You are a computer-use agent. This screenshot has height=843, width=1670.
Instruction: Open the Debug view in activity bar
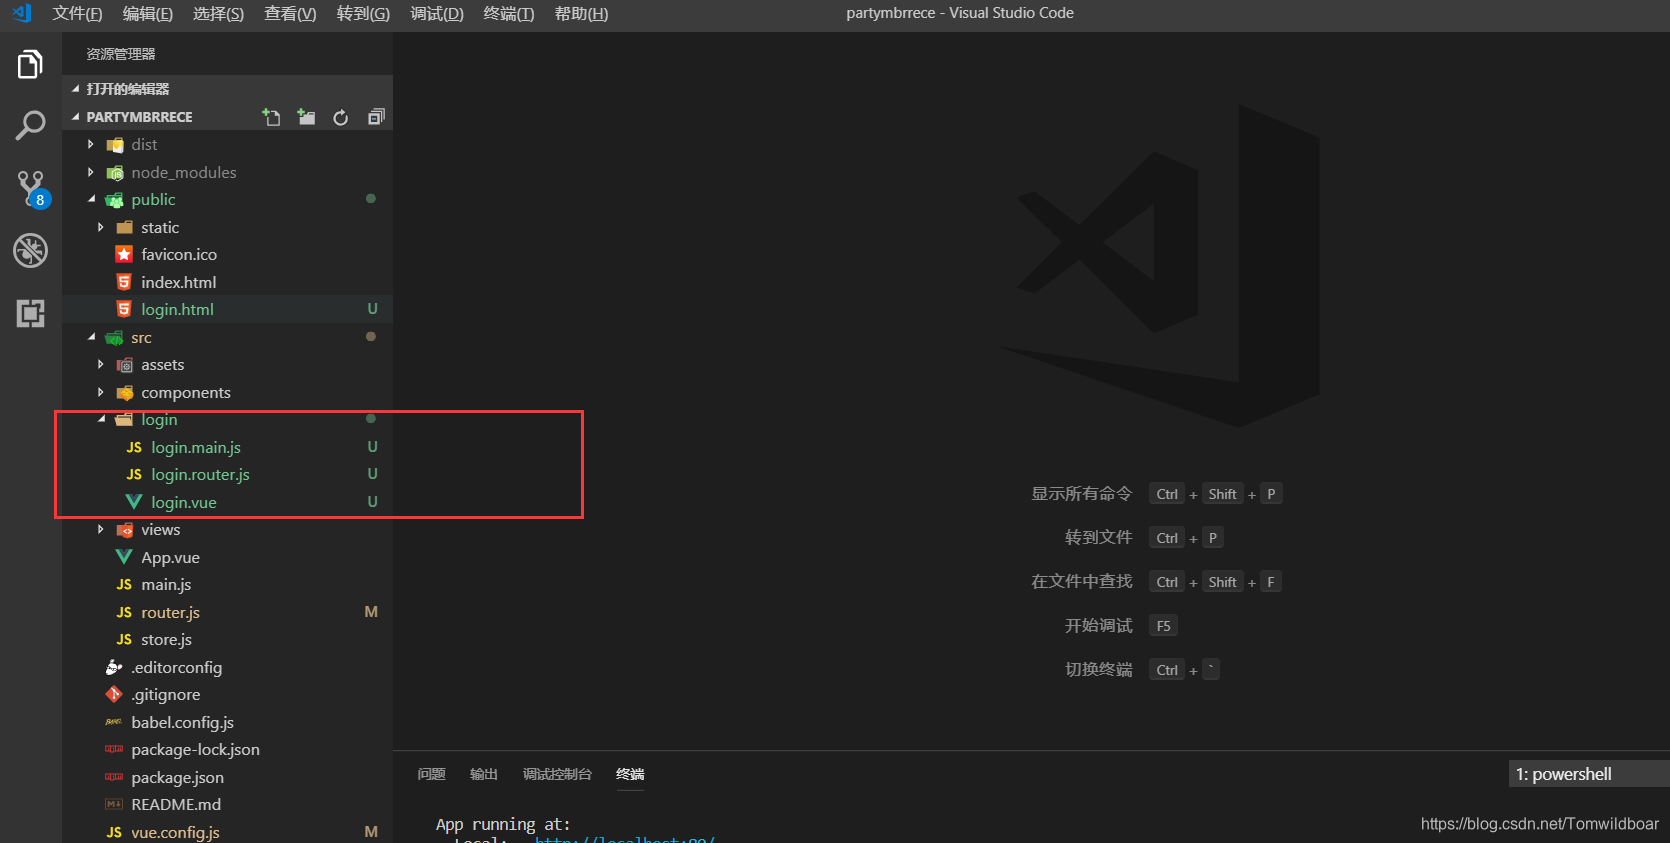30,250
